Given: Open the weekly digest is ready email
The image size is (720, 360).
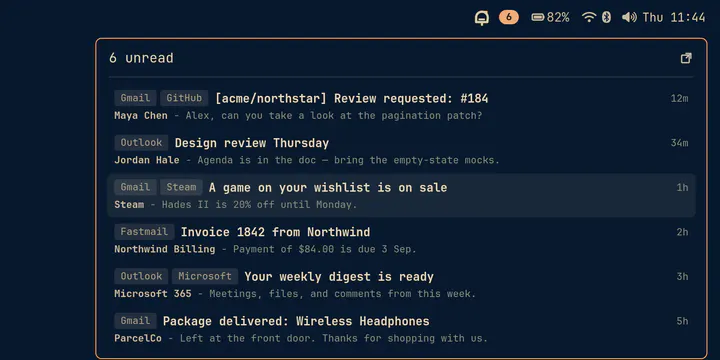Looking at the screenshot, I should [x=401, y=285].
